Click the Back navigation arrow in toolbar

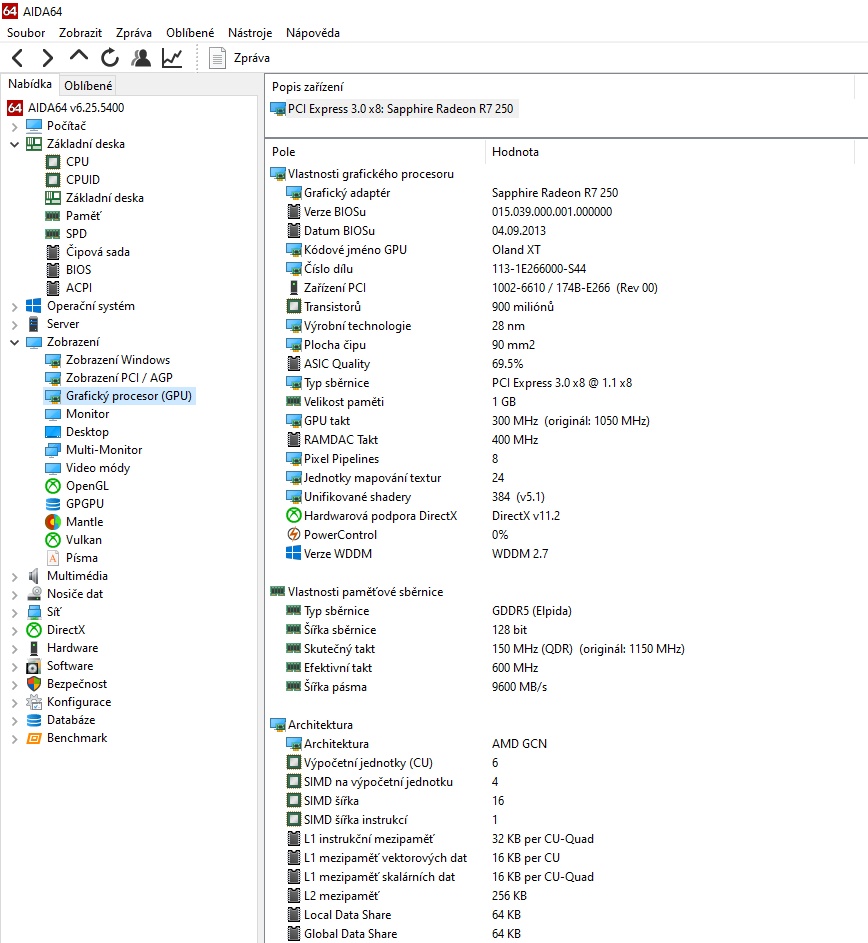click(x=18, y=58)
